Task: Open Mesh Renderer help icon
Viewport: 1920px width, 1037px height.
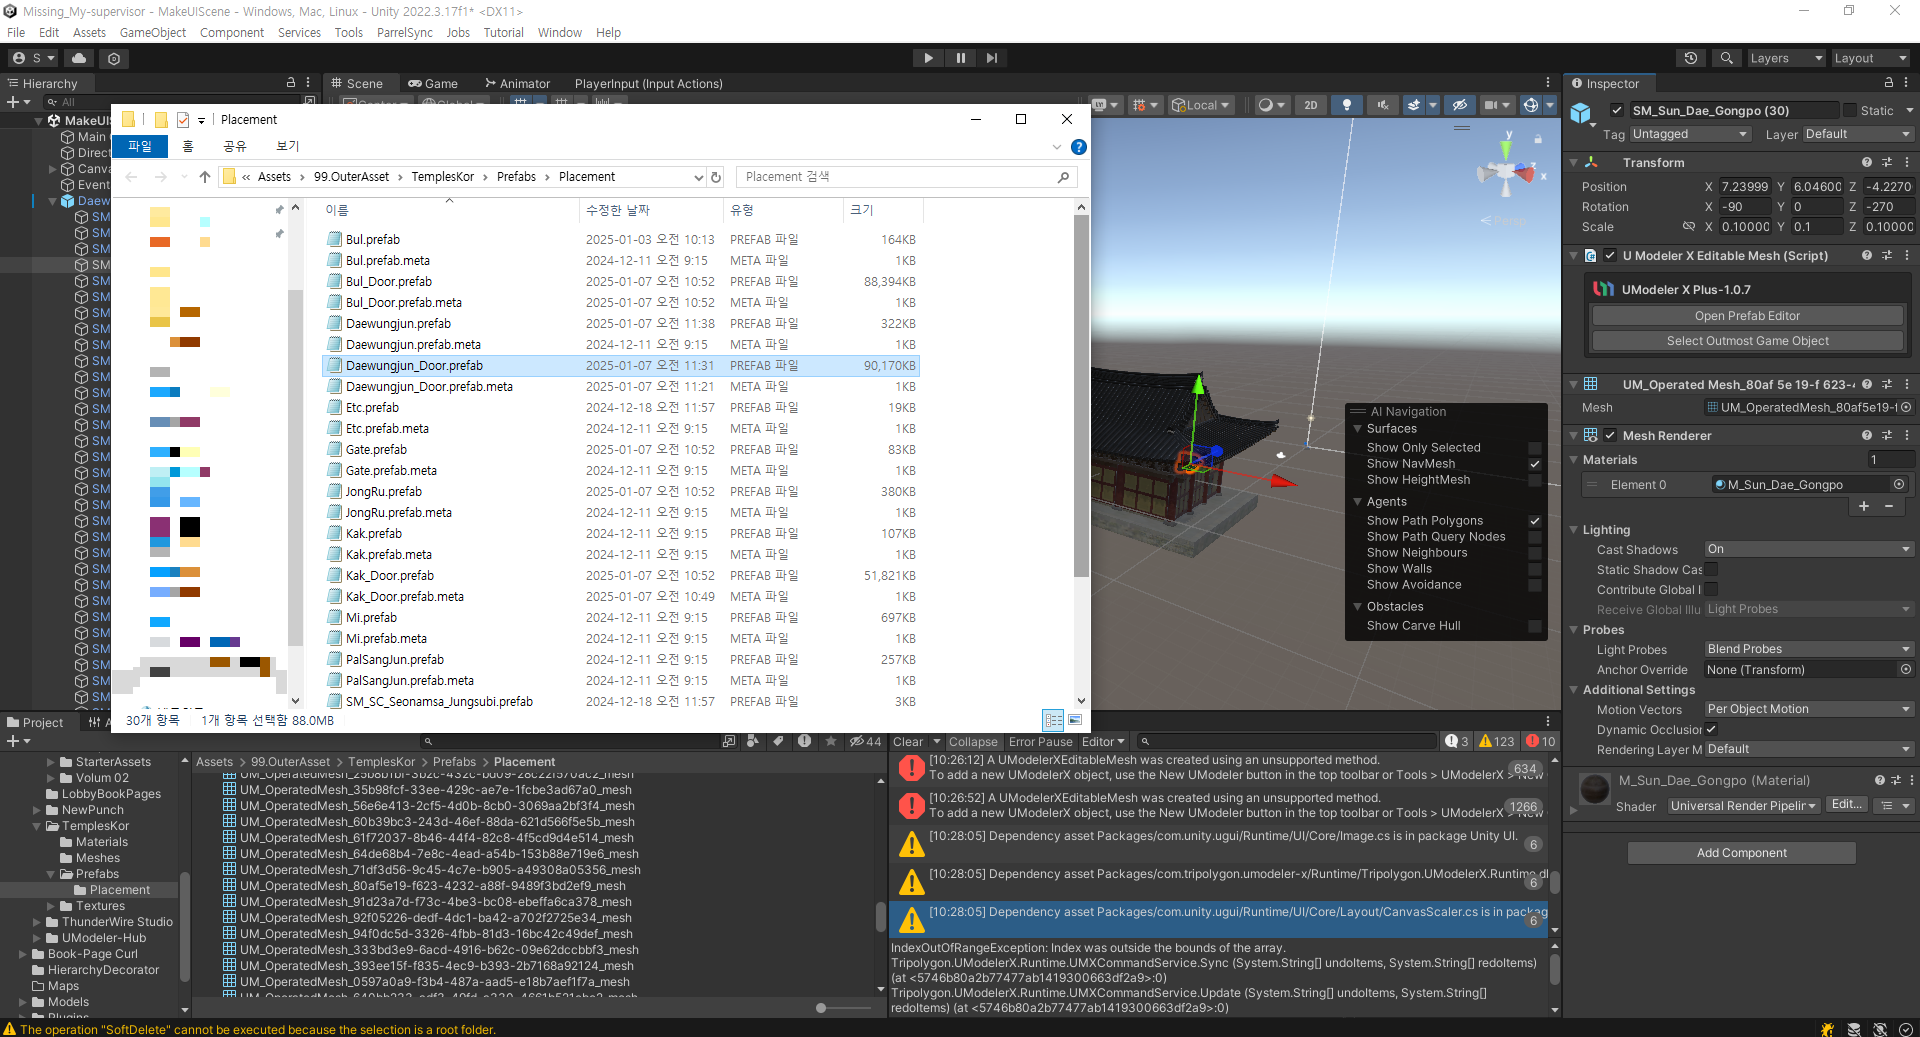Action: (x=1867, y=435)
